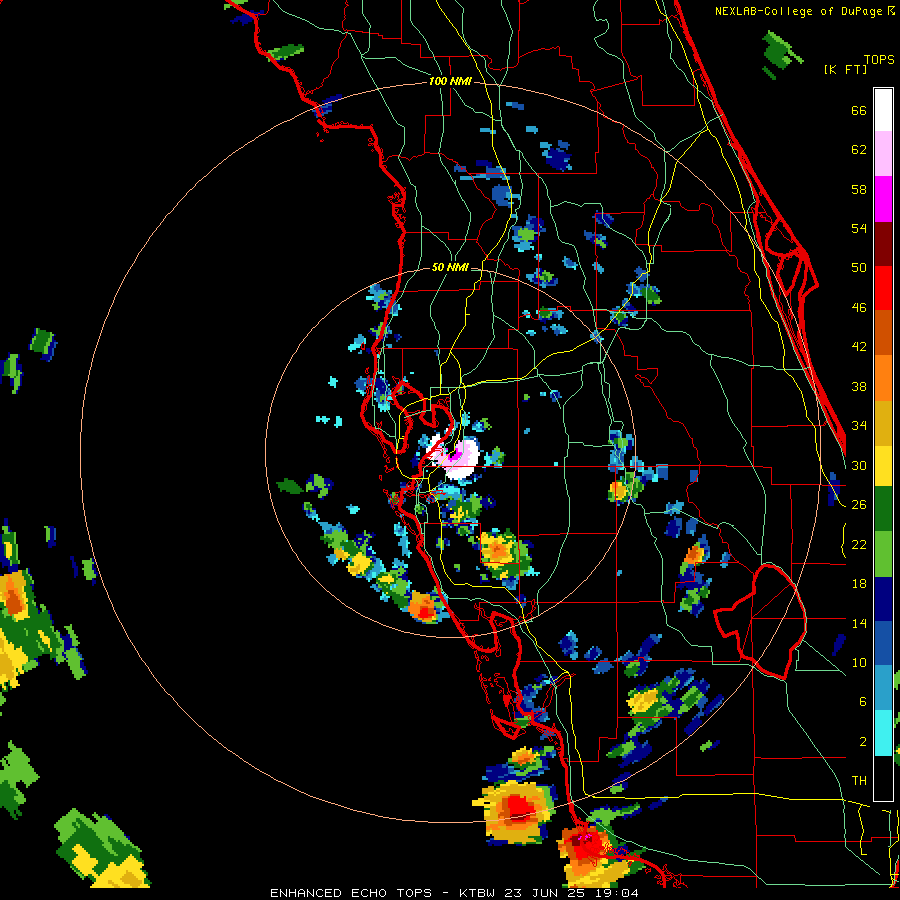Click the "50 NMI" range ring label
The image size is (900, 900).
(450, 267)
